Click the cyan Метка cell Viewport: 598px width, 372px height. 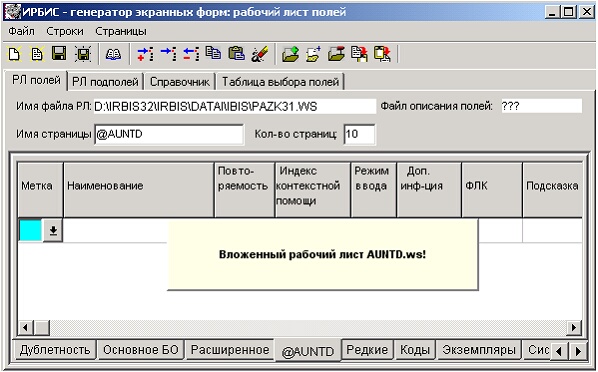(30, 230)
